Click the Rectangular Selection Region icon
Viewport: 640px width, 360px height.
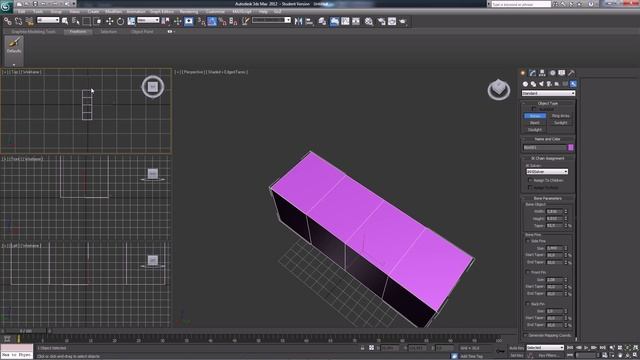[x=87, y=21]
